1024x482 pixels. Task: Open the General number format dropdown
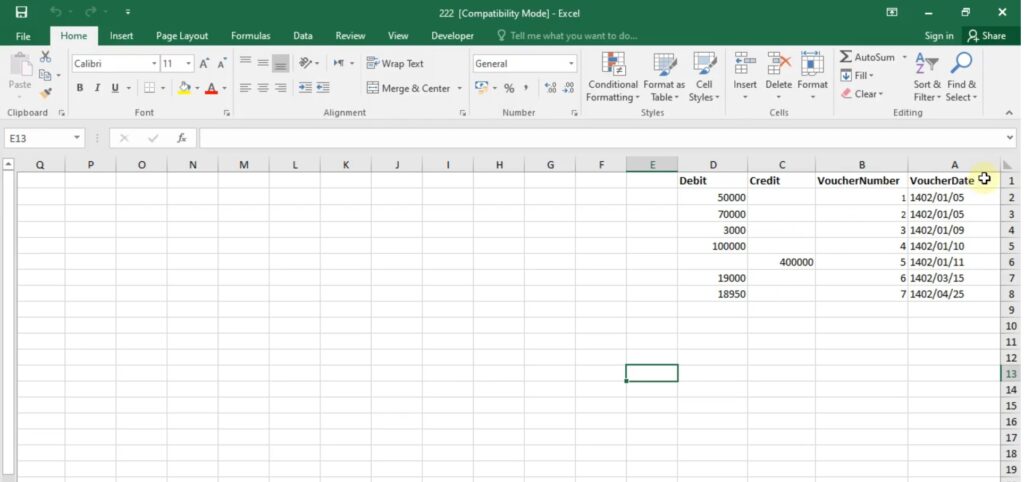pos(571,63)
